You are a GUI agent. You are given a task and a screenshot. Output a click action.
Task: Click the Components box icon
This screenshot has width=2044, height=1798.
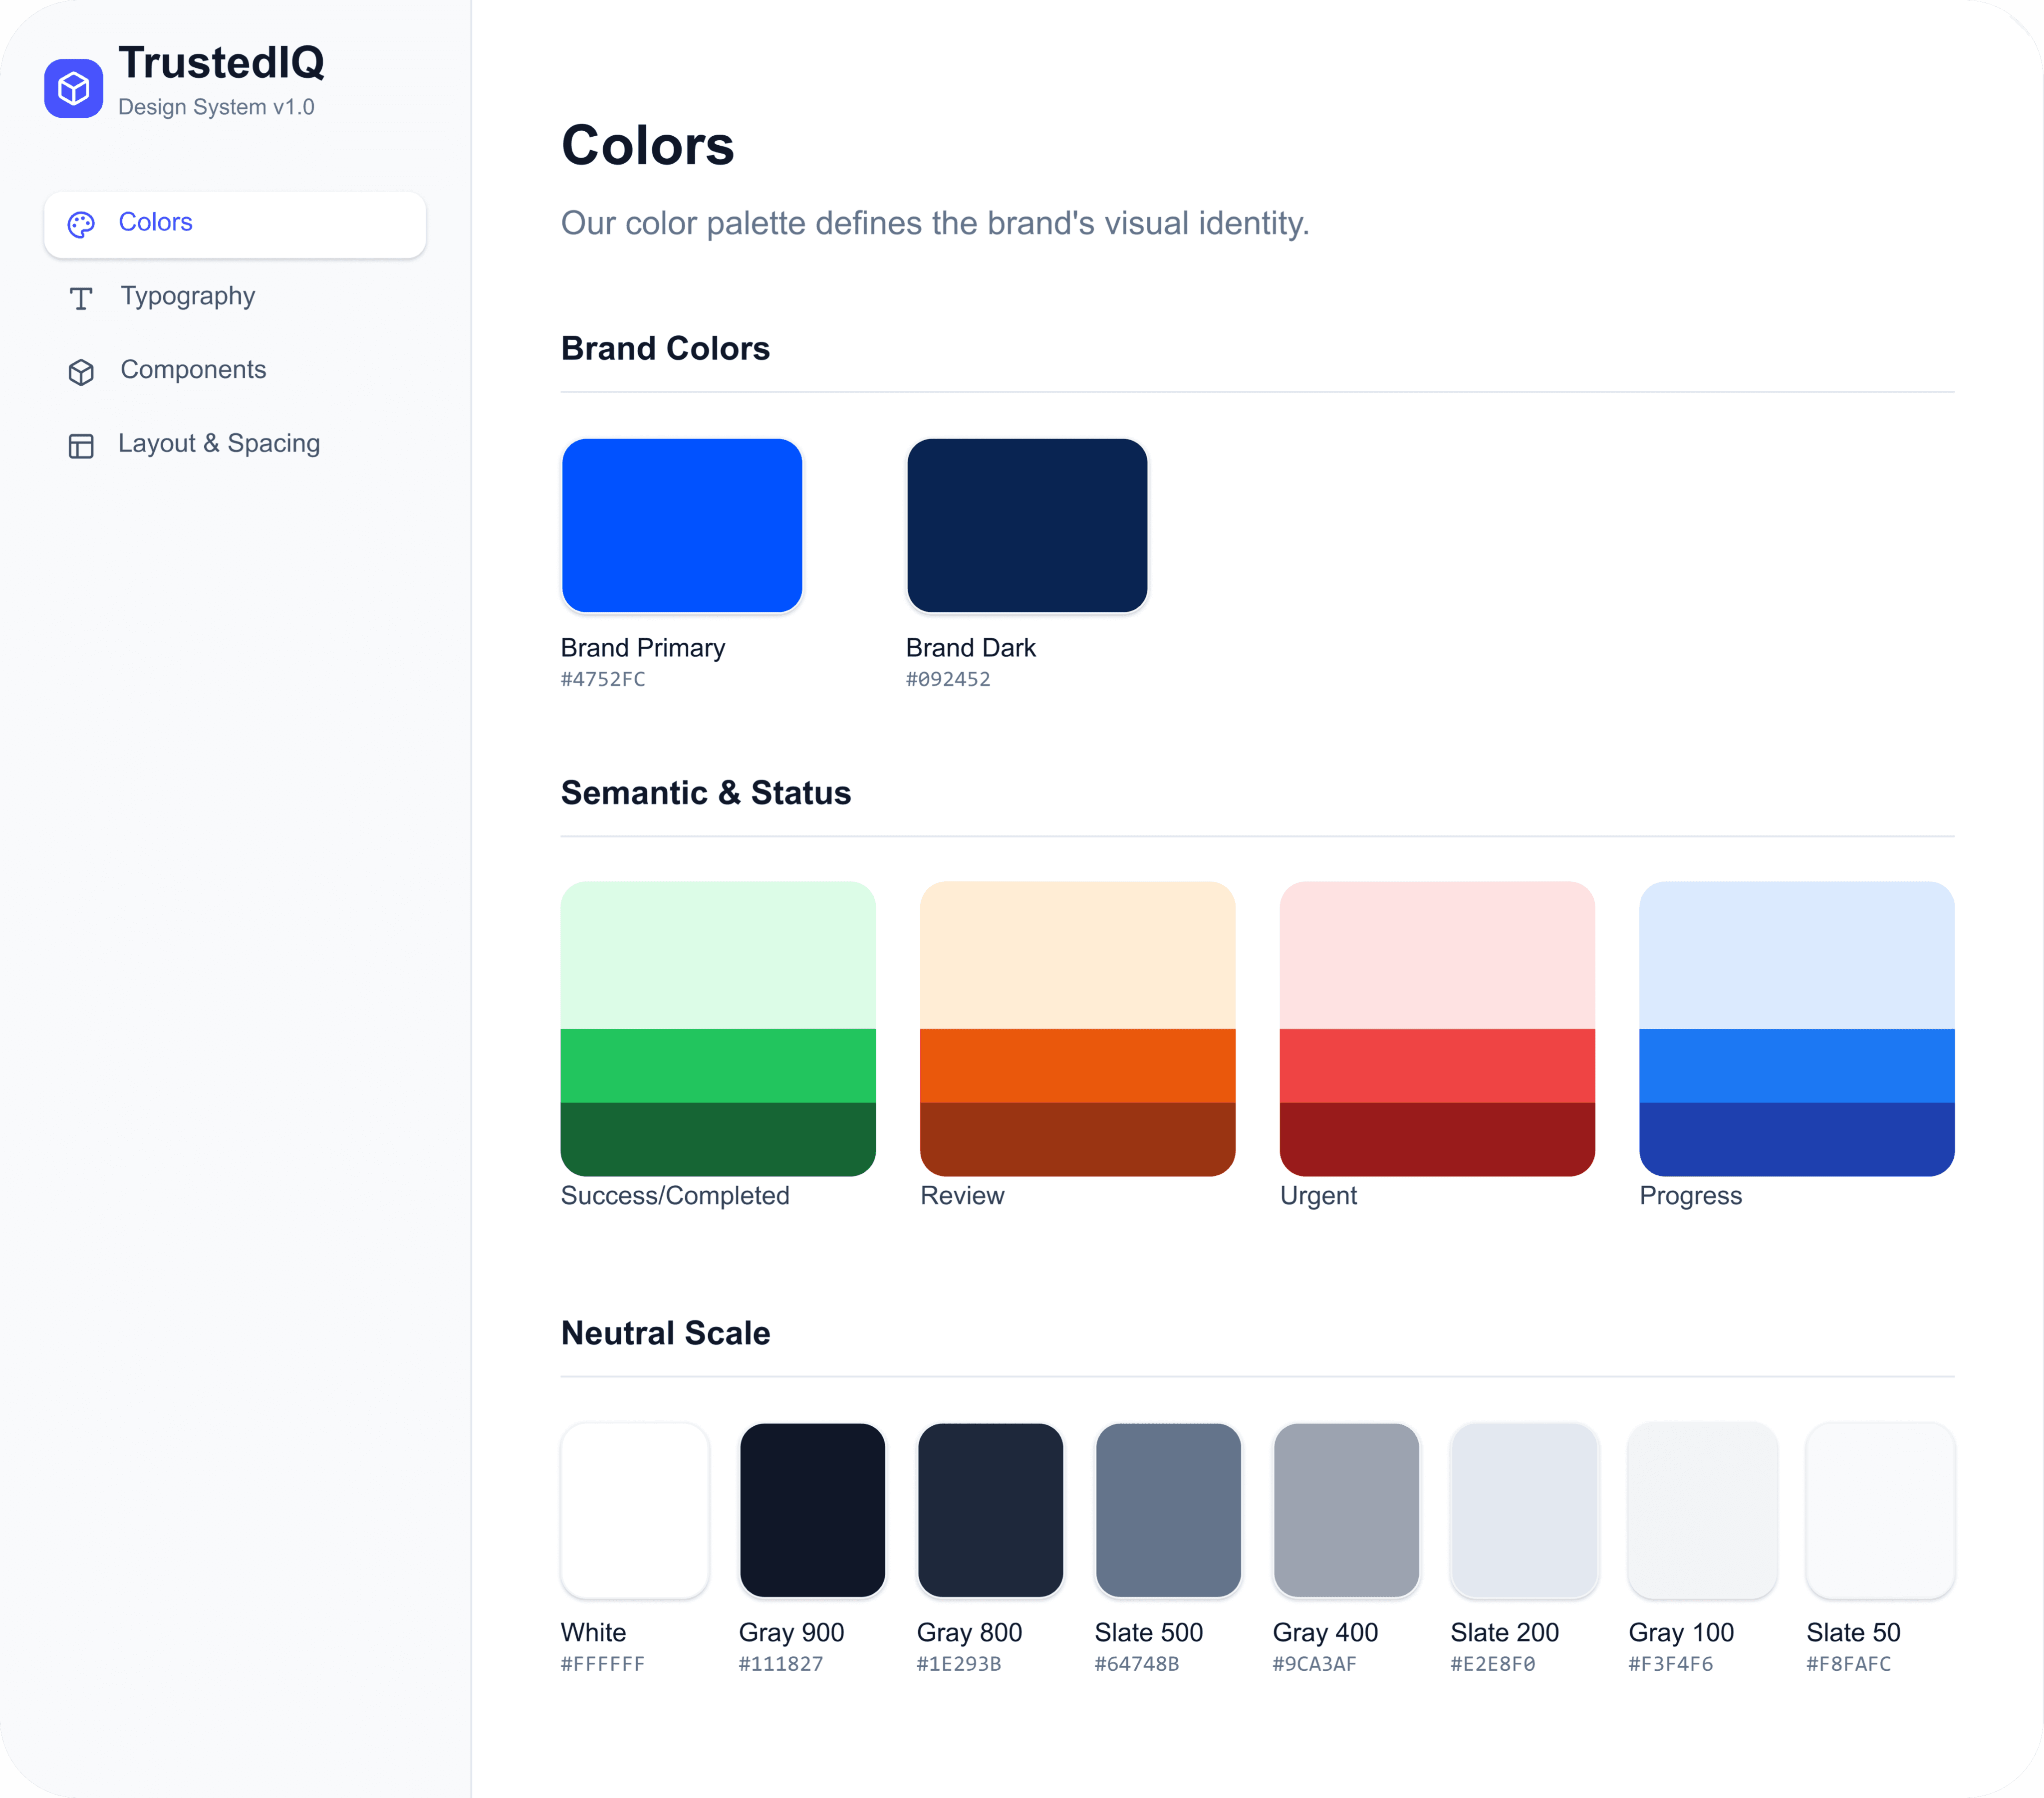[x=81, y=372]
